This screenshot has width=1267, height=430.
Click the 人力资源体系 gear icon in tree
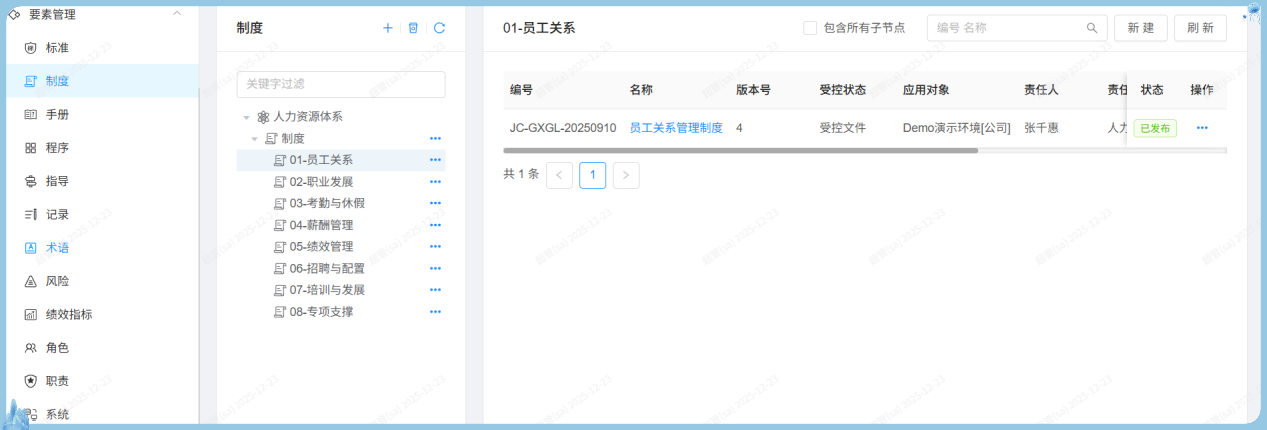263,117
